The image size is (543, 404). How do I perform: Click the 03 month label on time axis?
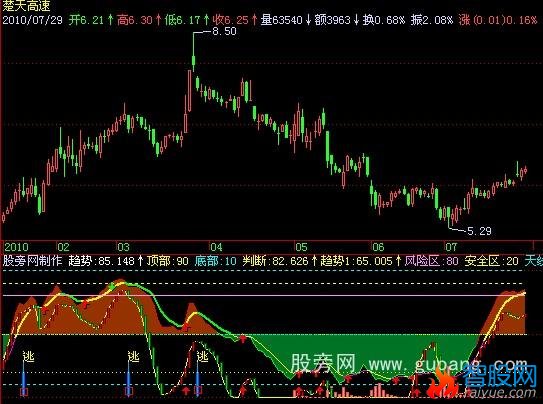(123, 247)
